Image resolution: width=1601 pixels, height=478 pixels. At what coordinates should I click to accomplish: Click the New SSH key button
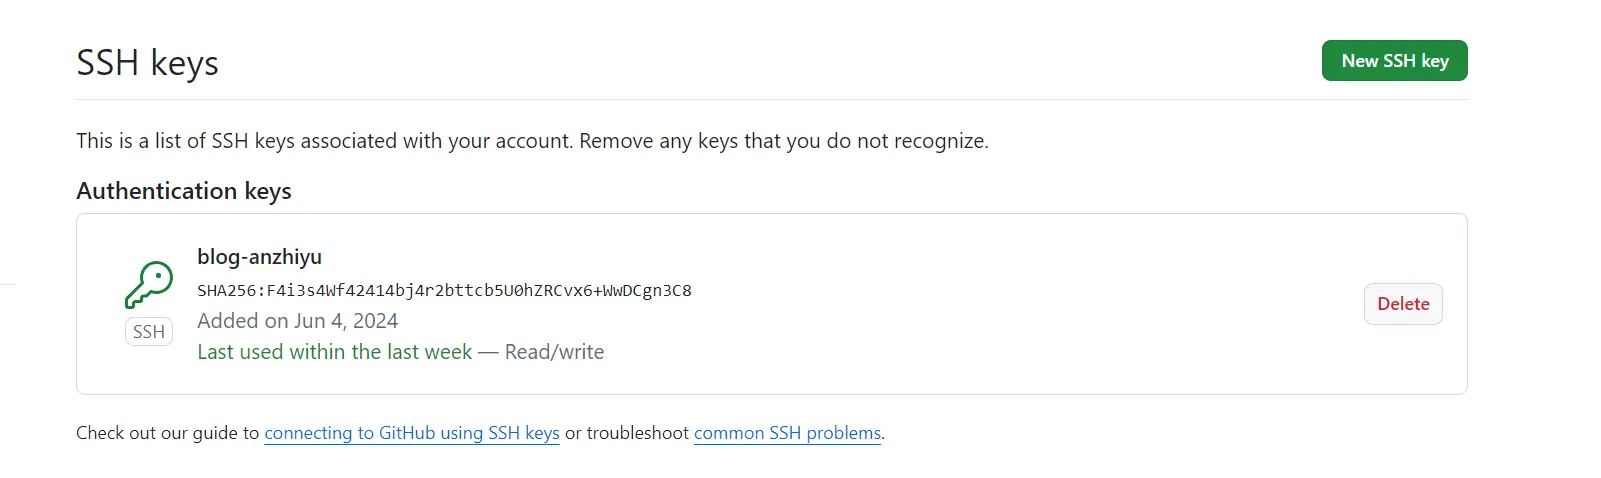tap(1394, 61)
